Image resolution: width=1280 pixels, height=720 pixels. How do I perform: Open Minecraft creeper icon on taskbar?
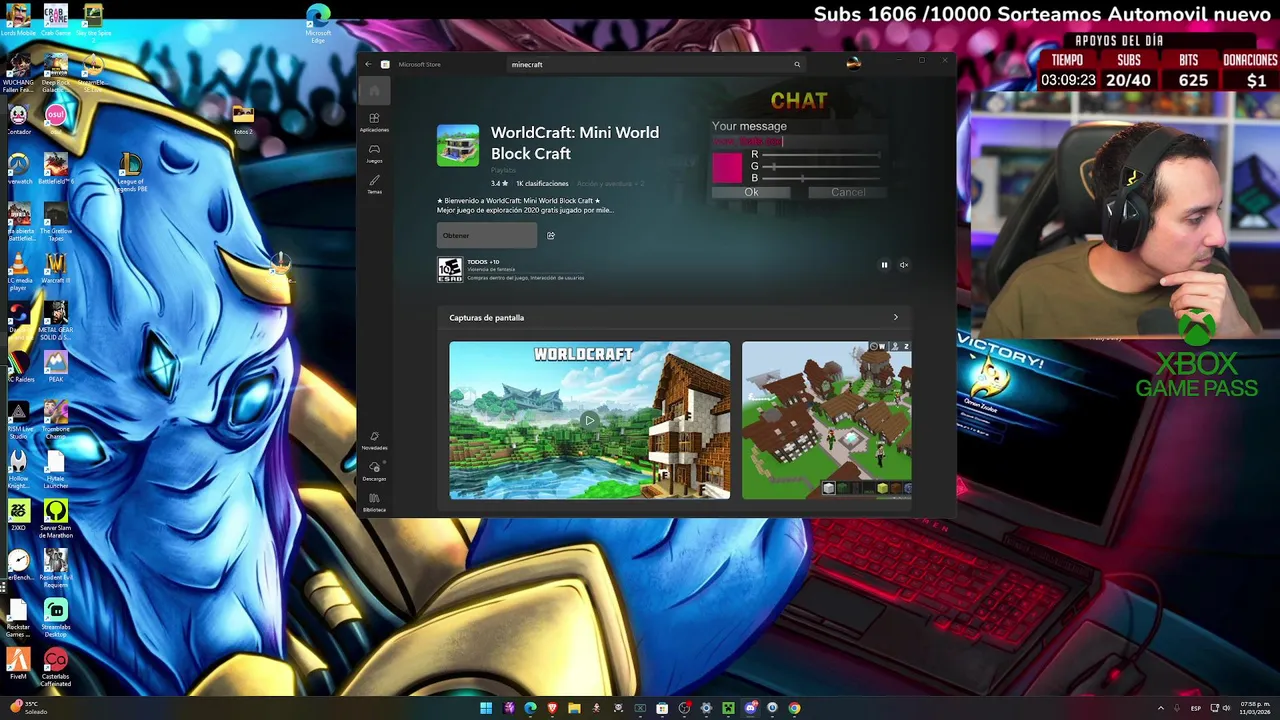point(728,708)
